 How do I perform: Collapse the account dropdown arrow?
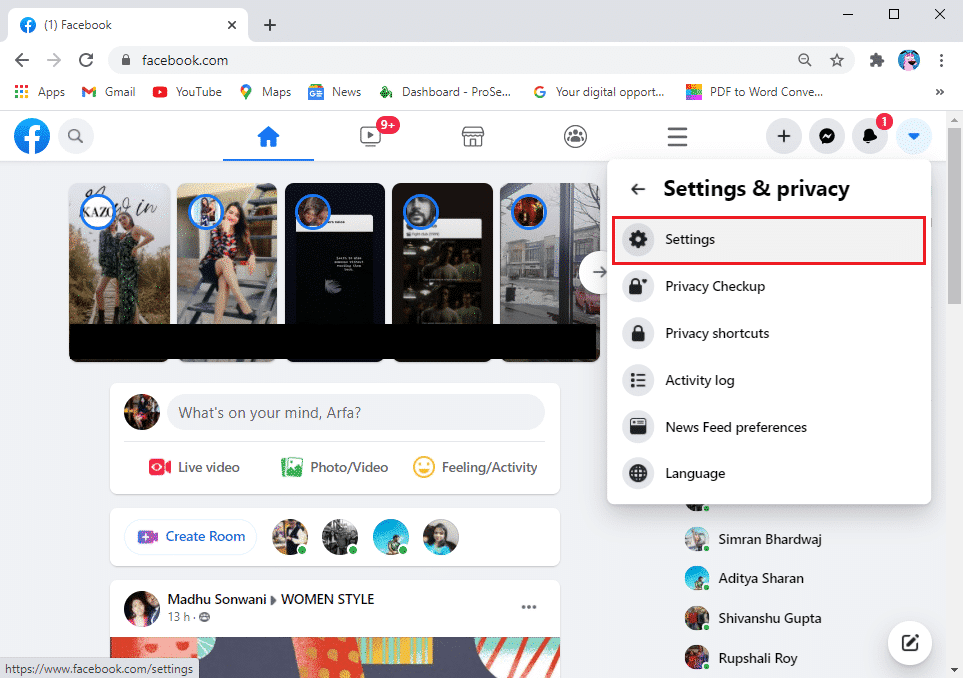tap(913, 137)
